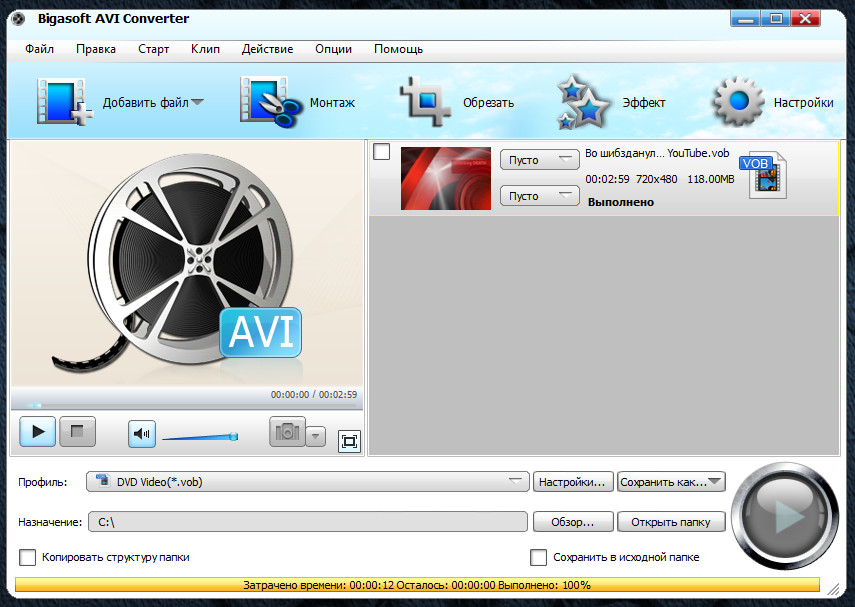Click Добавить файл text label
The height and width of the screenshot is (607, 855).
[146, 103]
